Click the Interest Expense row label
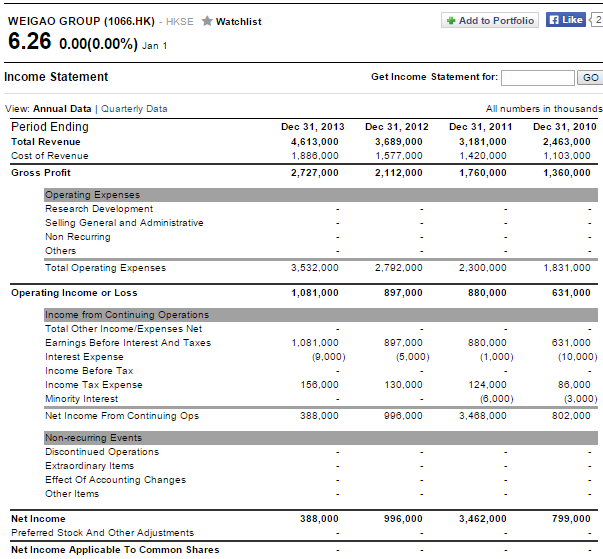 tap(84, 357)
